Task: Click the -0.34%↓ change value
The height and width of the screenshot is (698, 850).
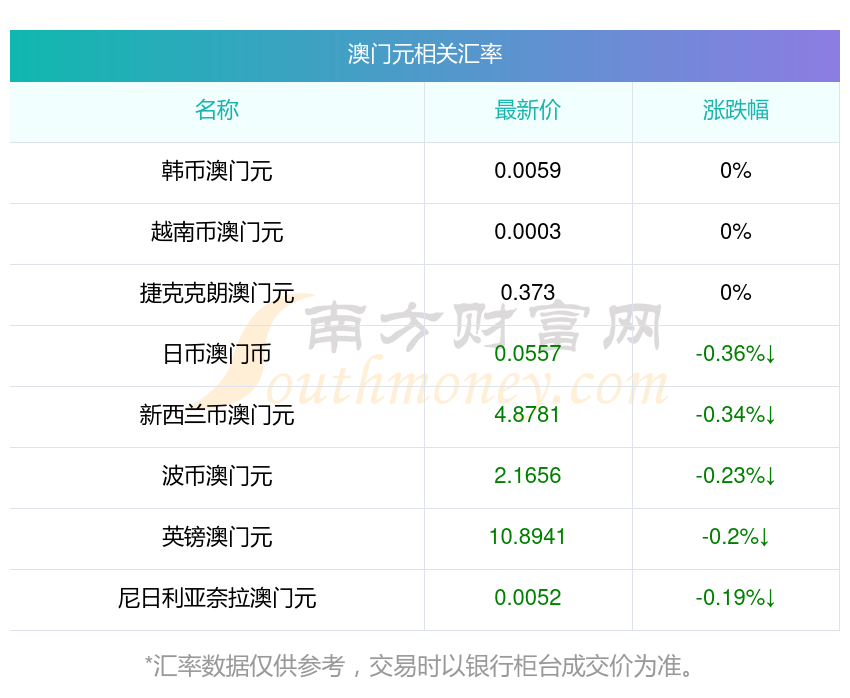Action: tap(736, 415)
